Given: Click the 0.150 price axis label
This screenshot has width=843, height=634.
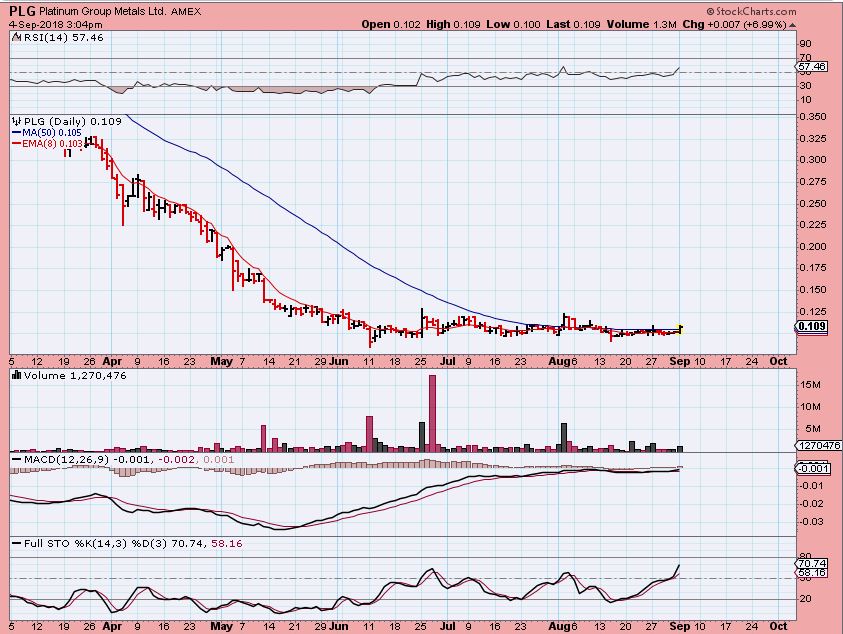Looking at the screenshot, I should 812,289.
